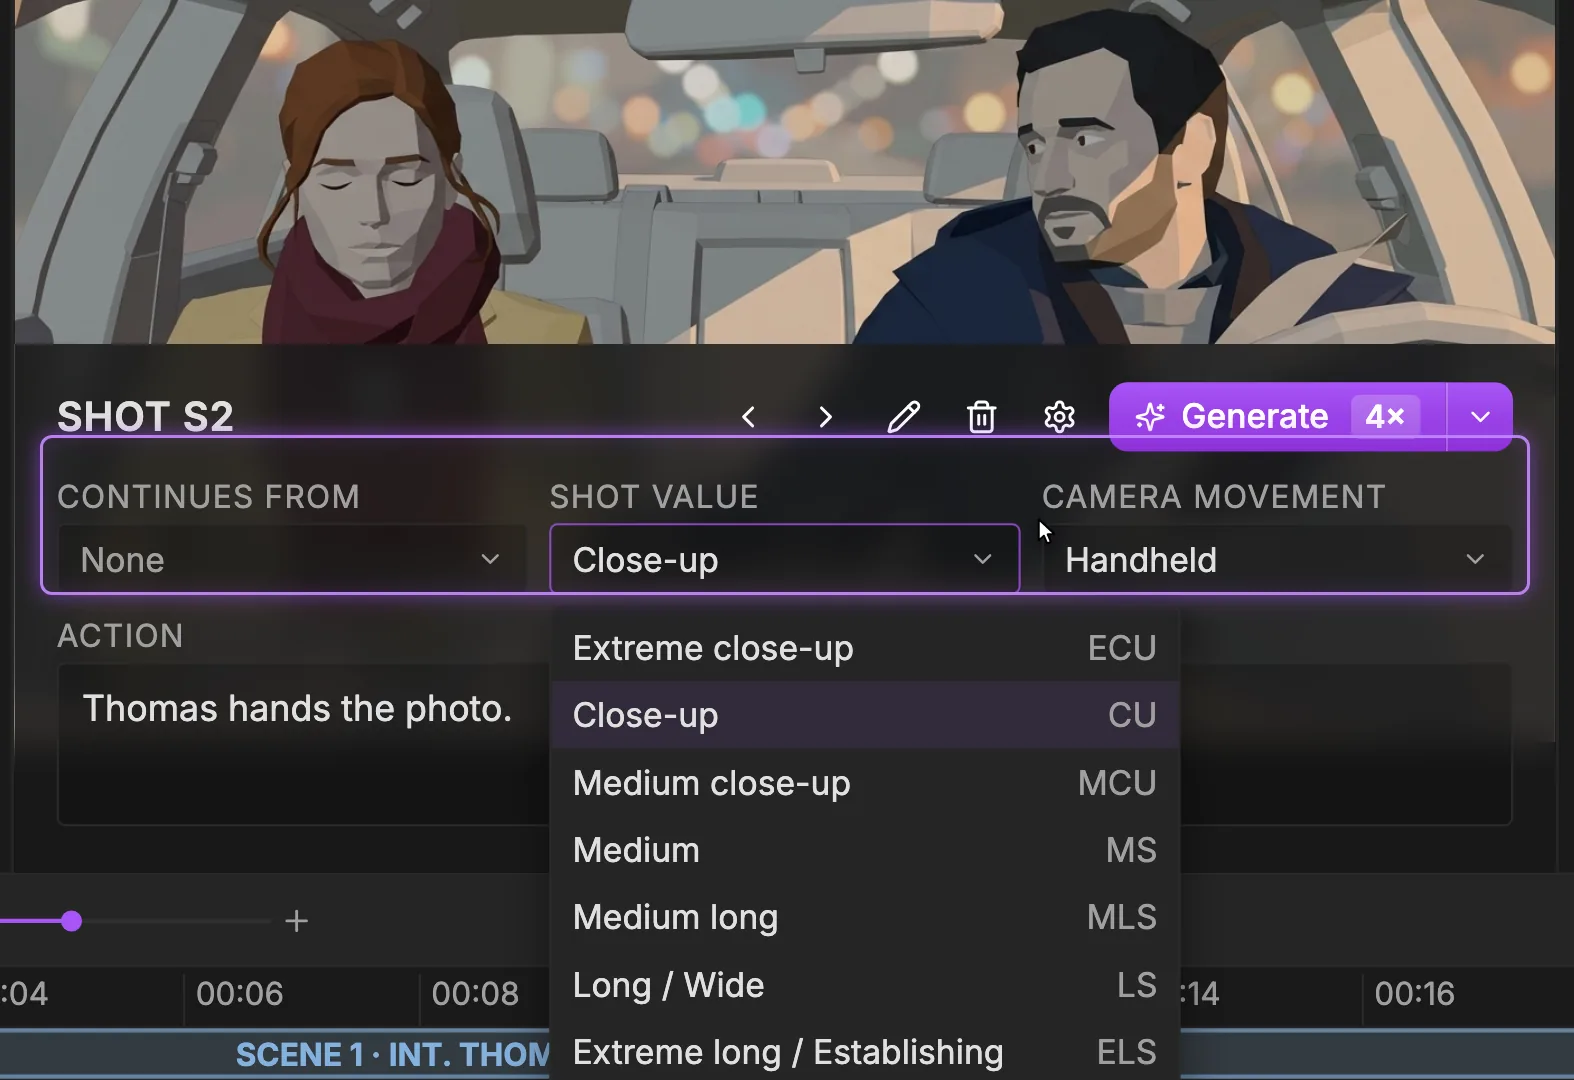Click the Generate button
This screenshot has height=1080, width=1574.
pos(1277,416)
